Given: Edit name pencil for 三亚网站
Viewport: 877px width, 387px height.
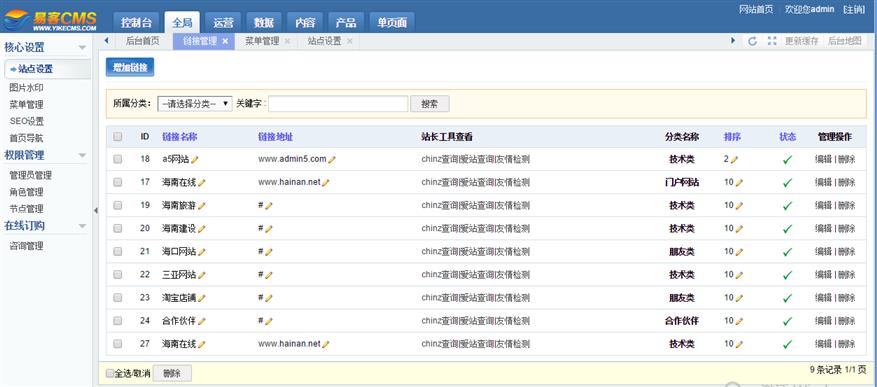Looking at the screenshot, I should 201,275.
